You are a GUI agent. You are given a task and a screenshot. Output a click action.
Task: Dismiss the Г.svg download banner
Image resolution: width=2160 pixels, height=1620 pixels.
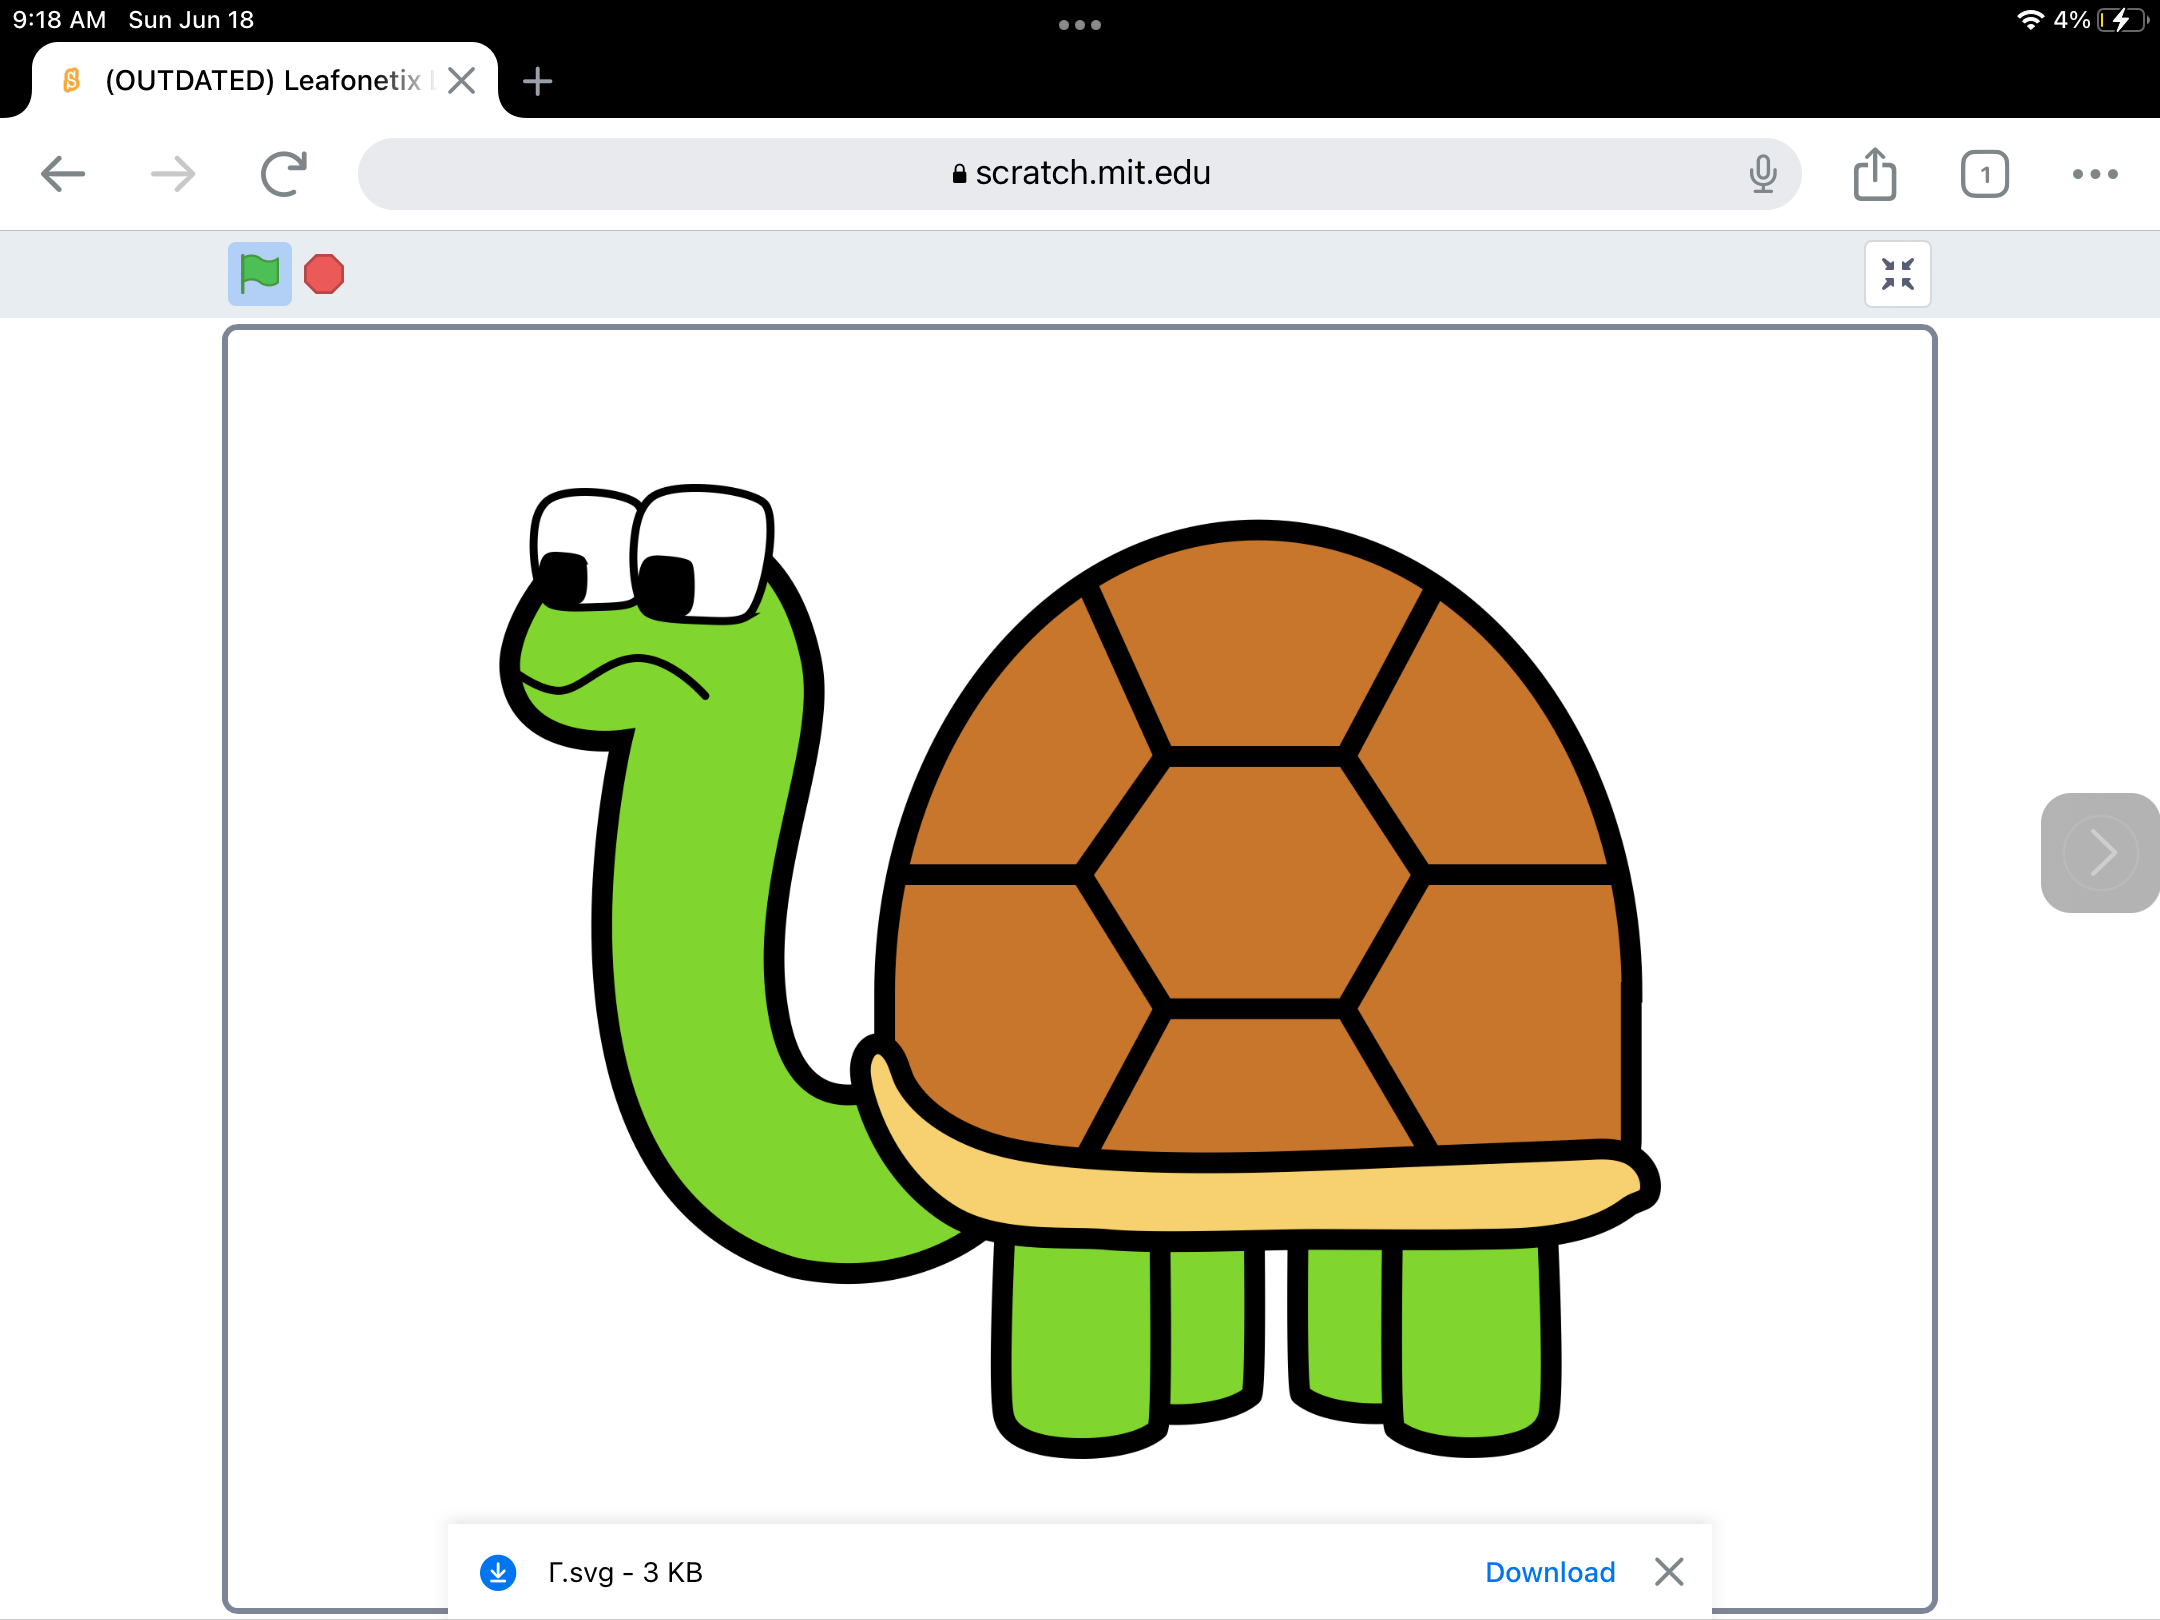pos(1669,1572)
